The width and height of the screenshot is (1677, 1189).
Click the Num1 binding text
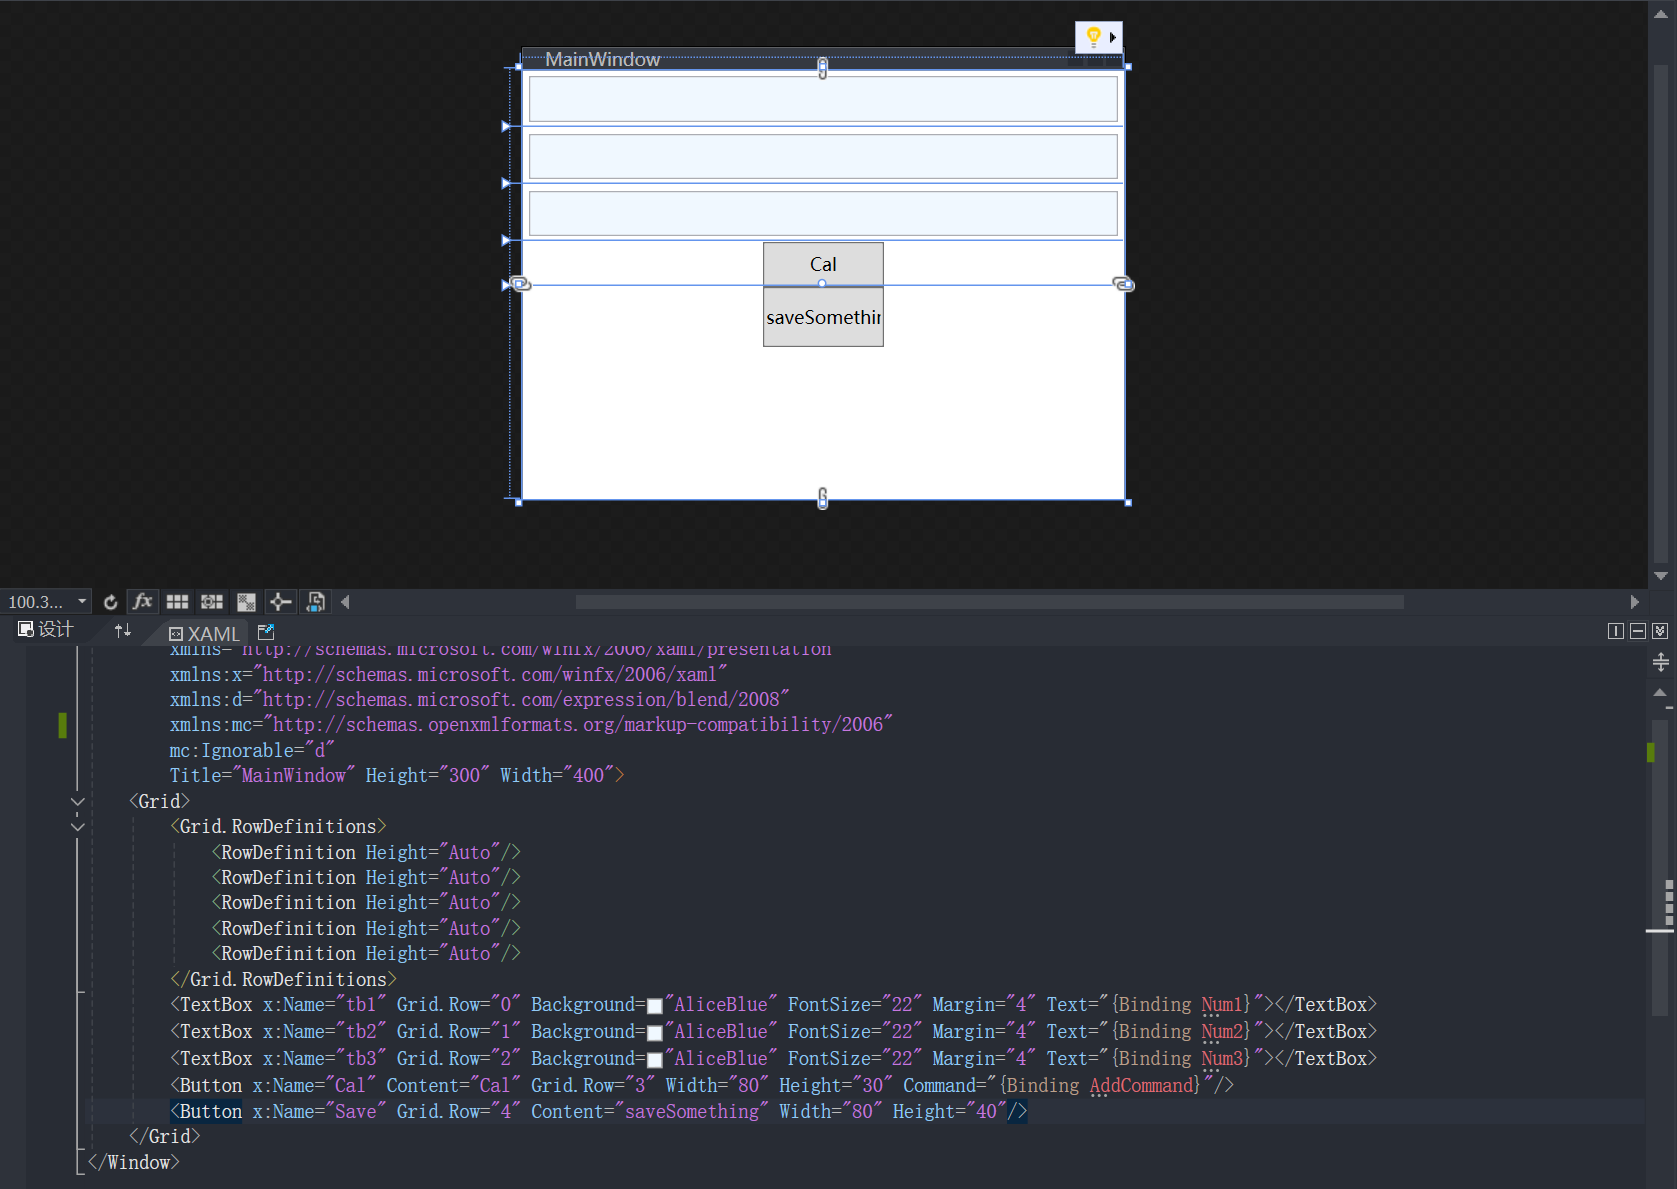(x=1221, y=1005)
